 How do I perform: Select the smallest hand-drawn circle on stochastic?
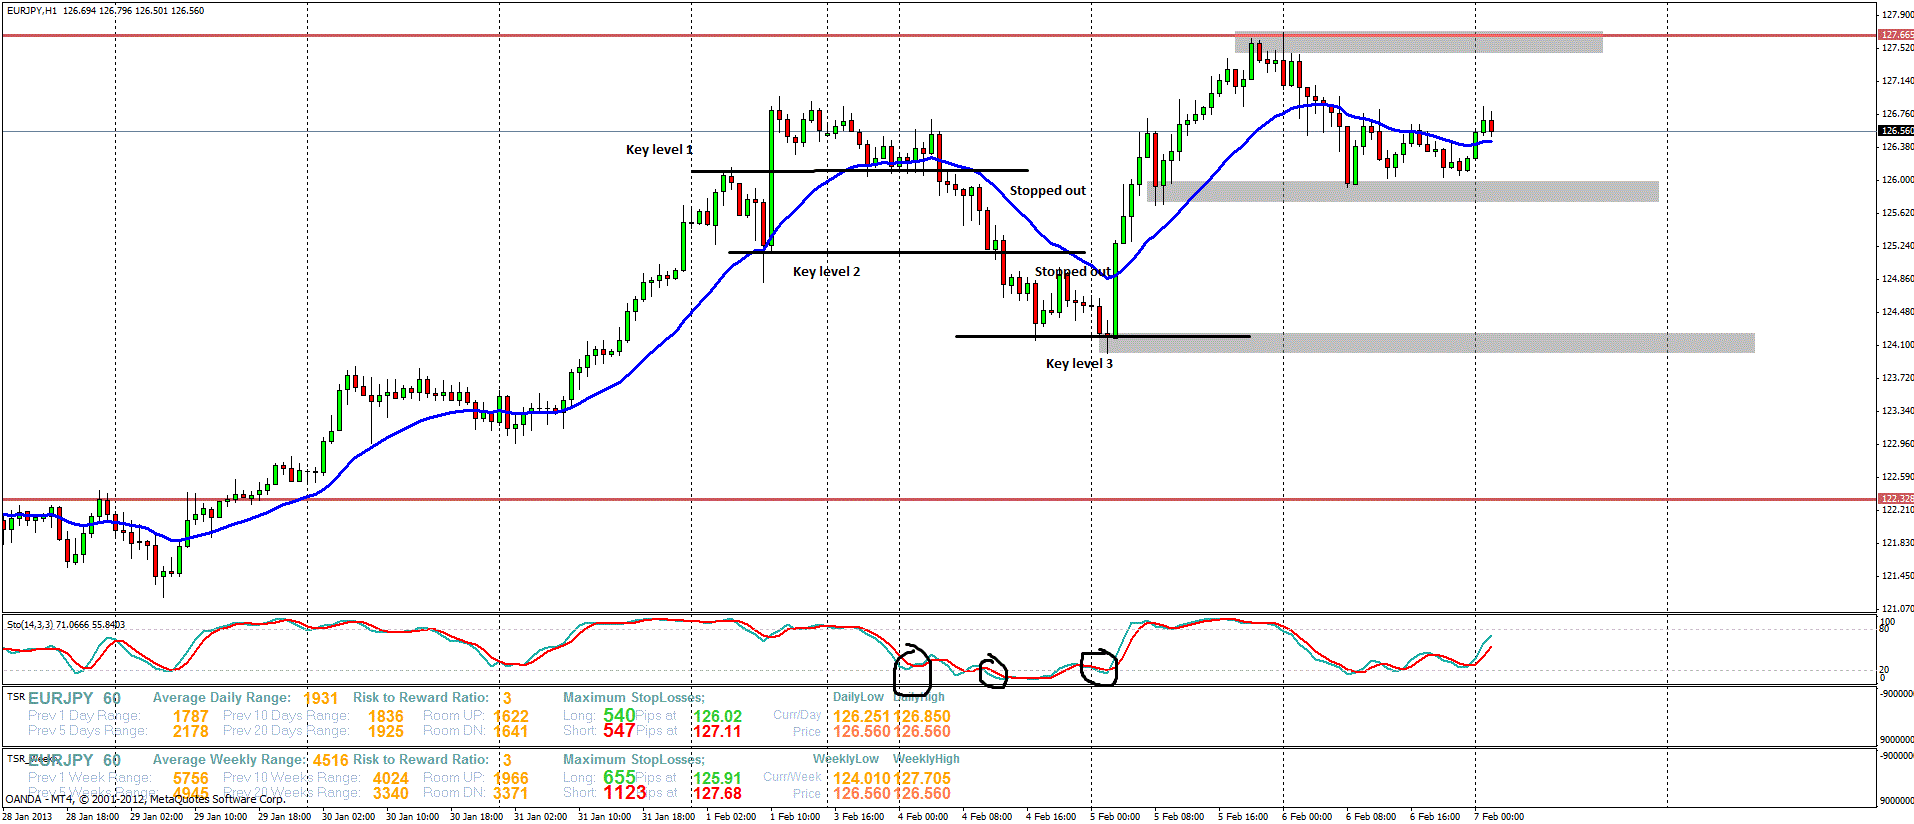(x=993, y=672)
